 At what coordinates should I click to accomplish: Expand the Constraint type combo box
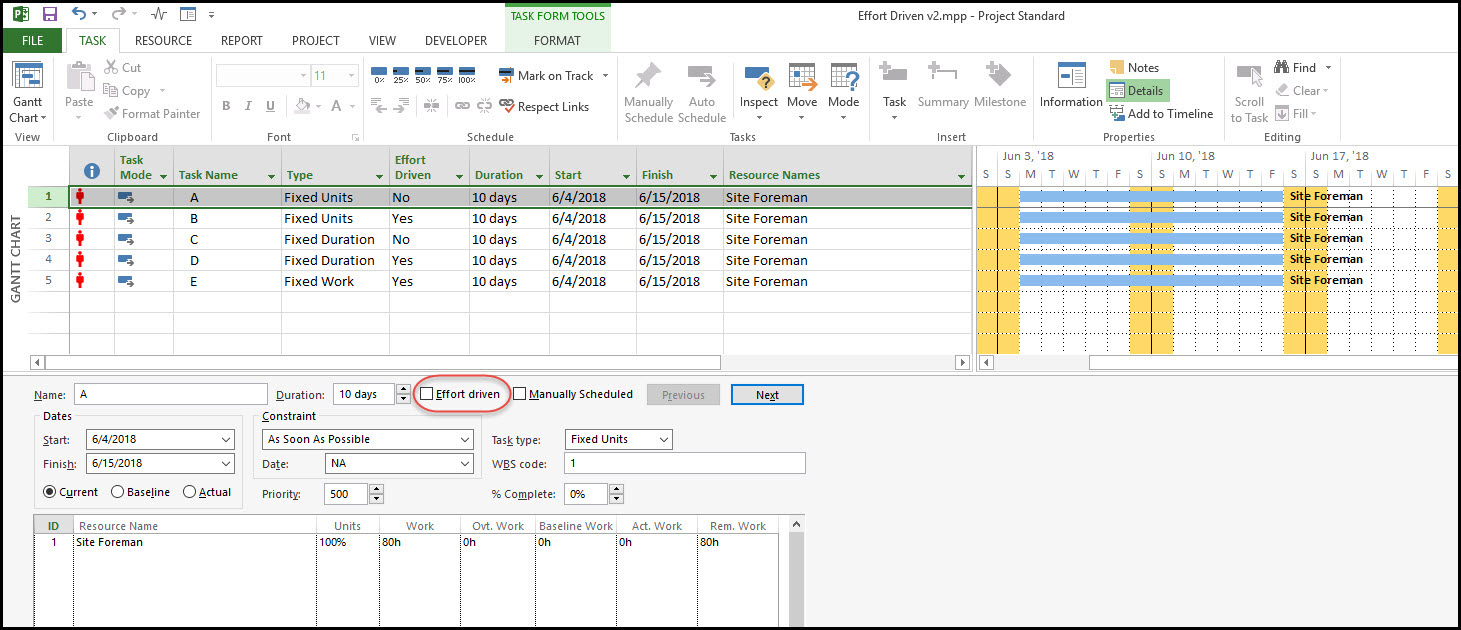pyautogui.click(x=465, y=439)
